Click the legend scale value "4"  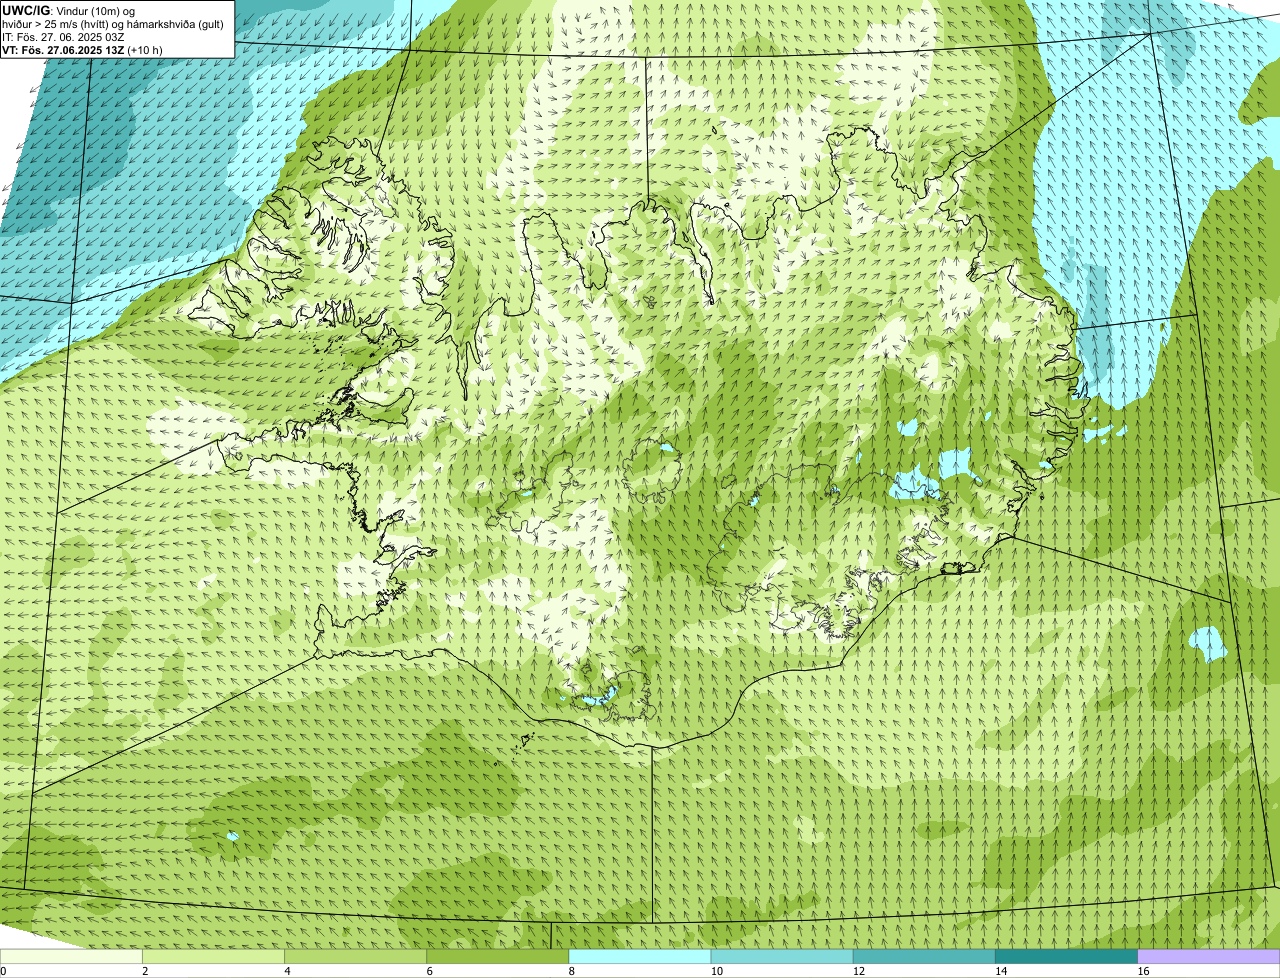[287, 971]
